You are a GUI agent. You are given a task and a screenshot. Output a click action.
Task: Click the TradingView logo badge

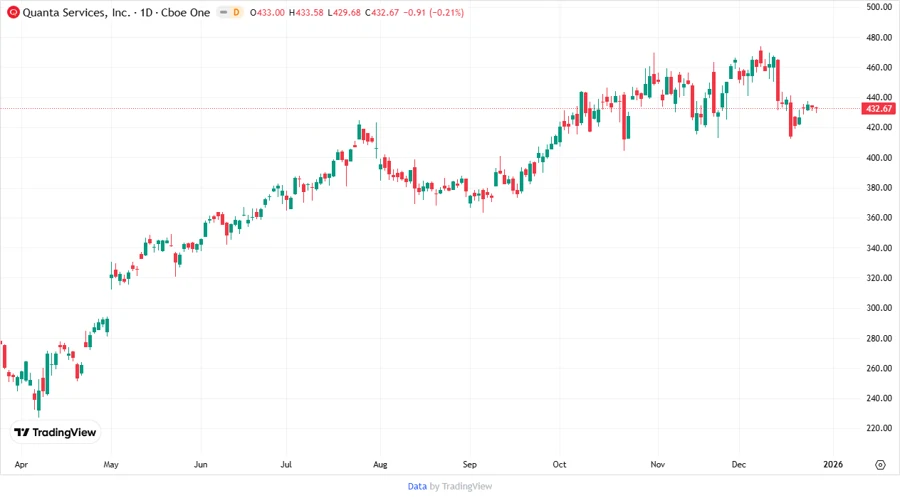click(56, 432)
